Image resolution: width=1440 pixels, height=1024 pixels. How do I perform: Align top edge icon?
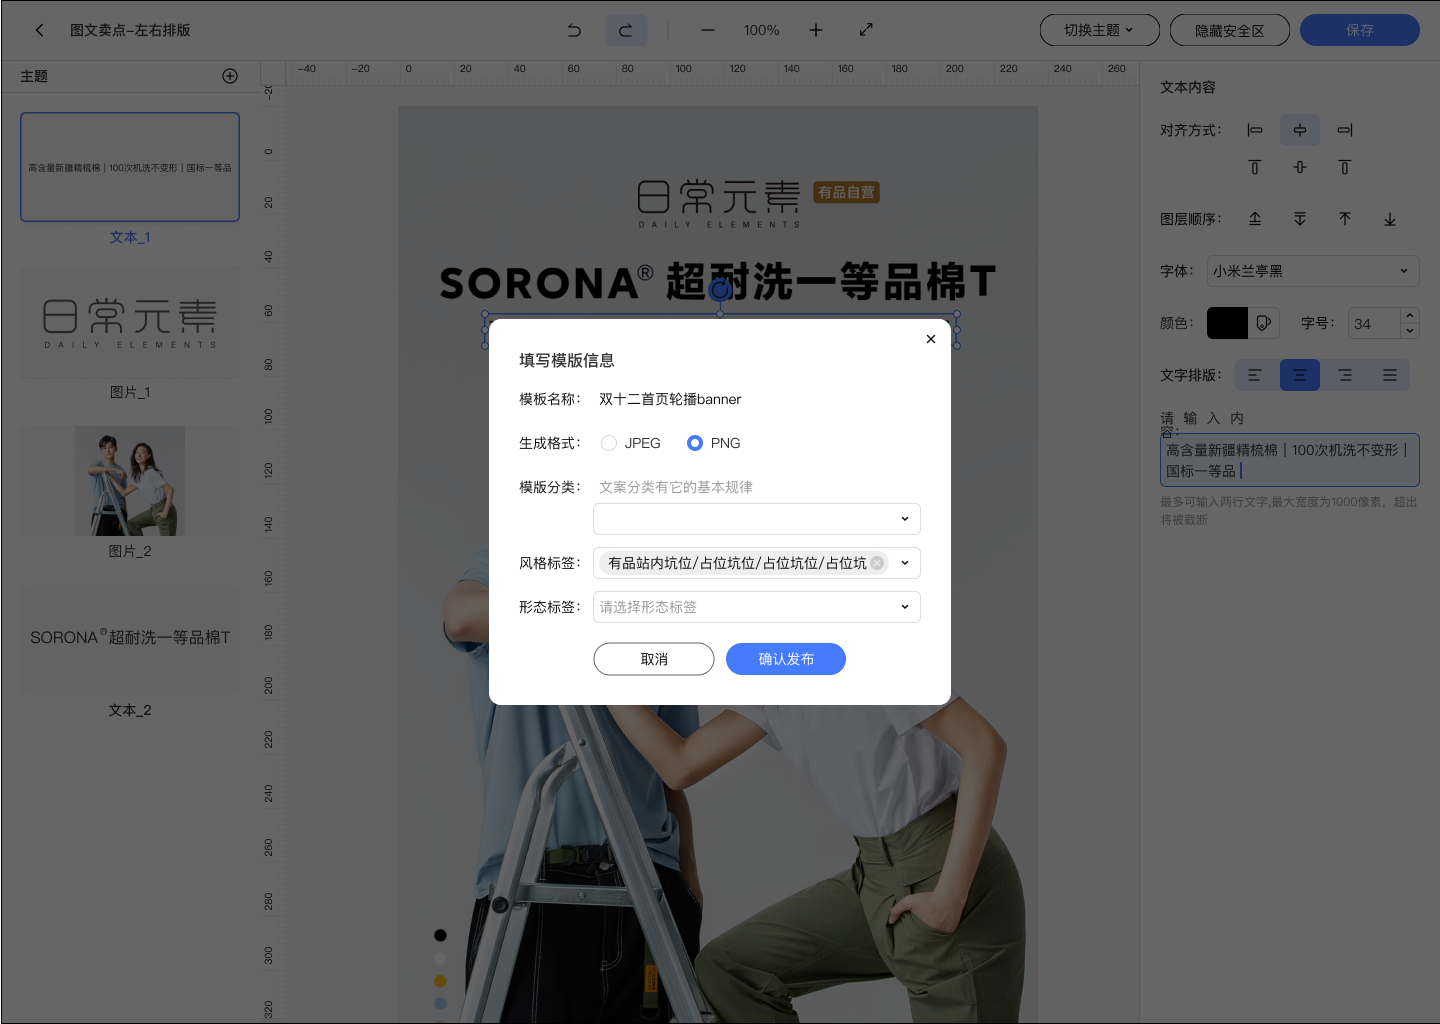pyautogui.click(x=1255, y=167)
